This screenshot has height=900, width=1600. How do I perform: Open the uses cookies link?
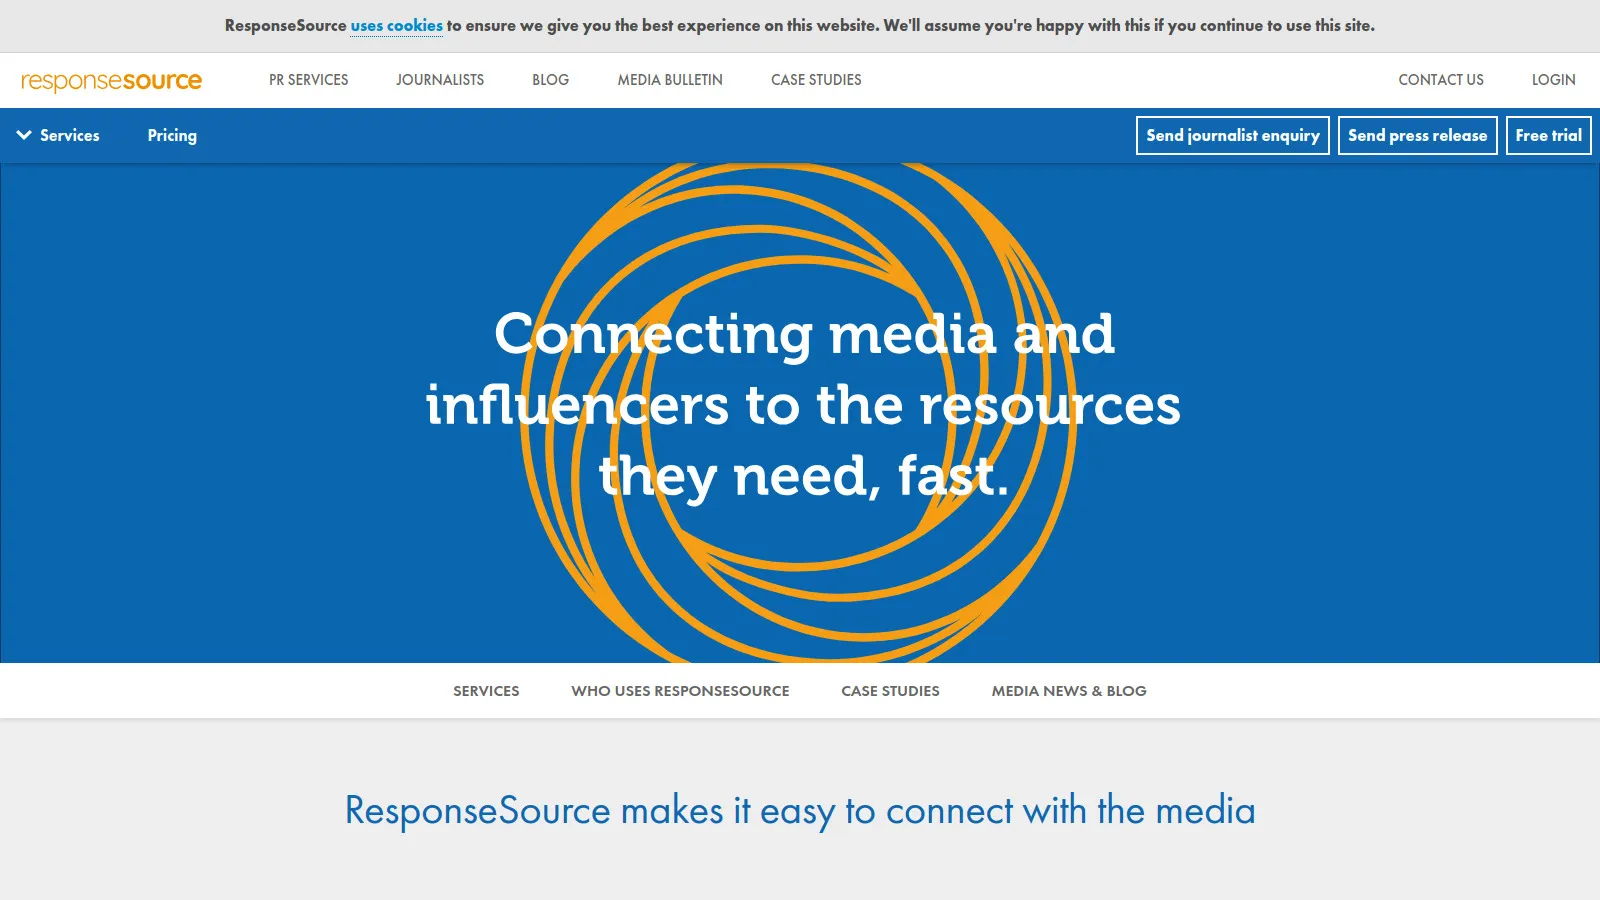[x=395, y=26]
